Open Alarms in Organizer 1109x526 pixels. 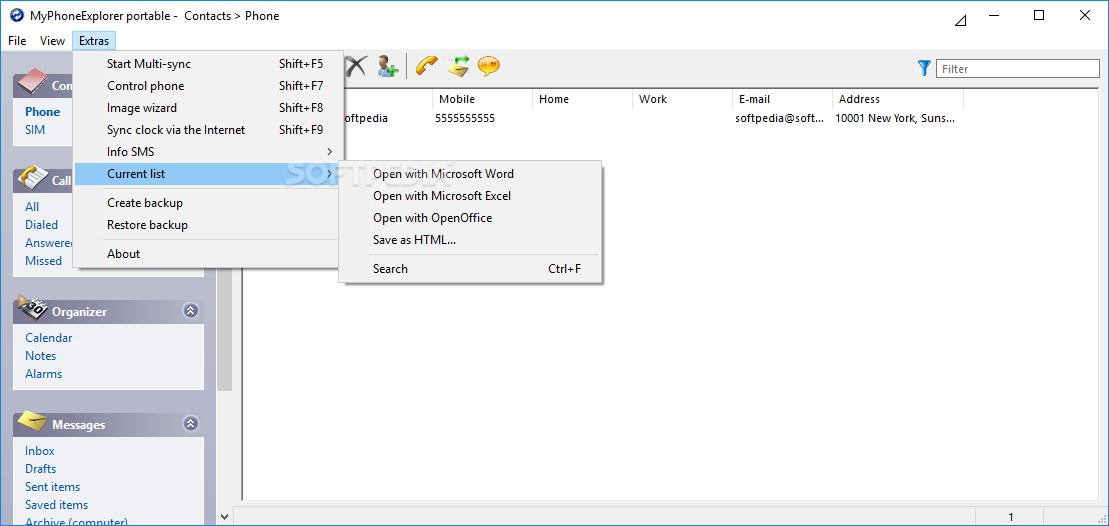pyautogui.click(x=43, y=373)
